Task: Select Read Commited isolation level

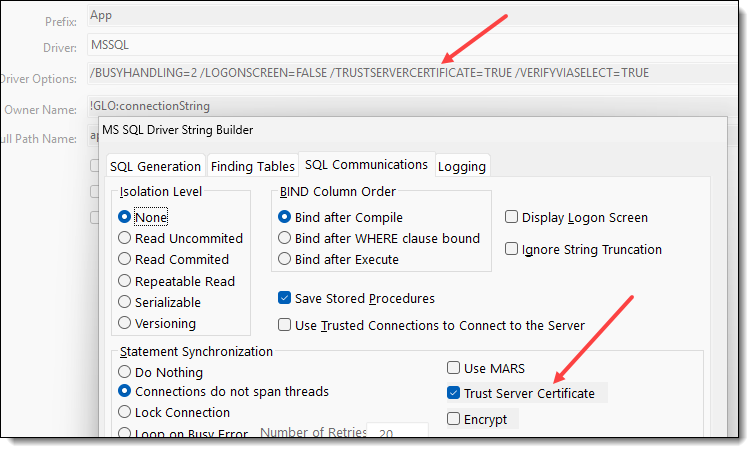Action: click(125, 259)
